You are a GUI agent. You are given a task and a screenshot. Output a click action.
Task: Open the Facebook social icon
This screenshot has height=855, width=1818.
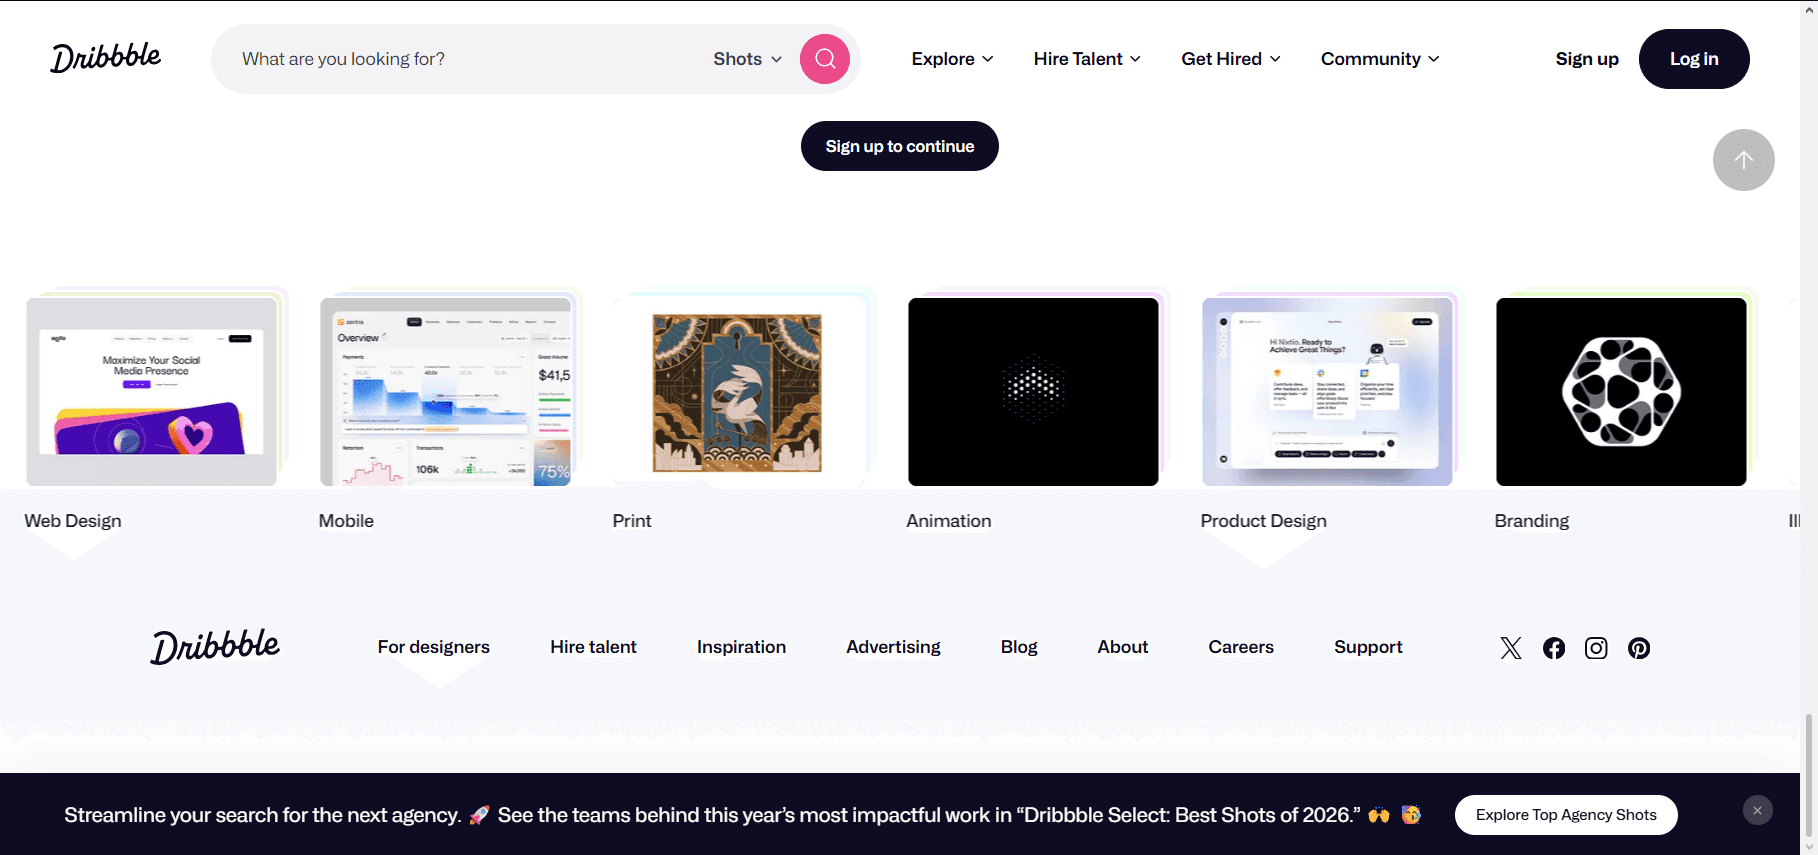click(1554, 648)
